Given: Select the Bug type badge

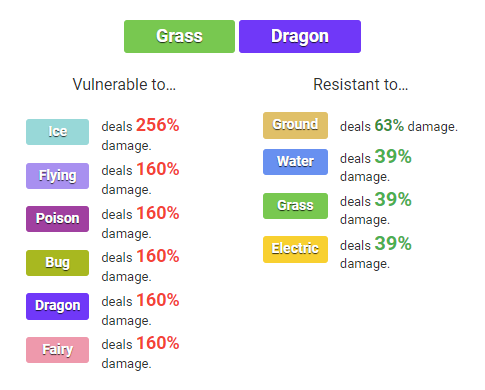Looking at the screenshot, I should (58, 263).
